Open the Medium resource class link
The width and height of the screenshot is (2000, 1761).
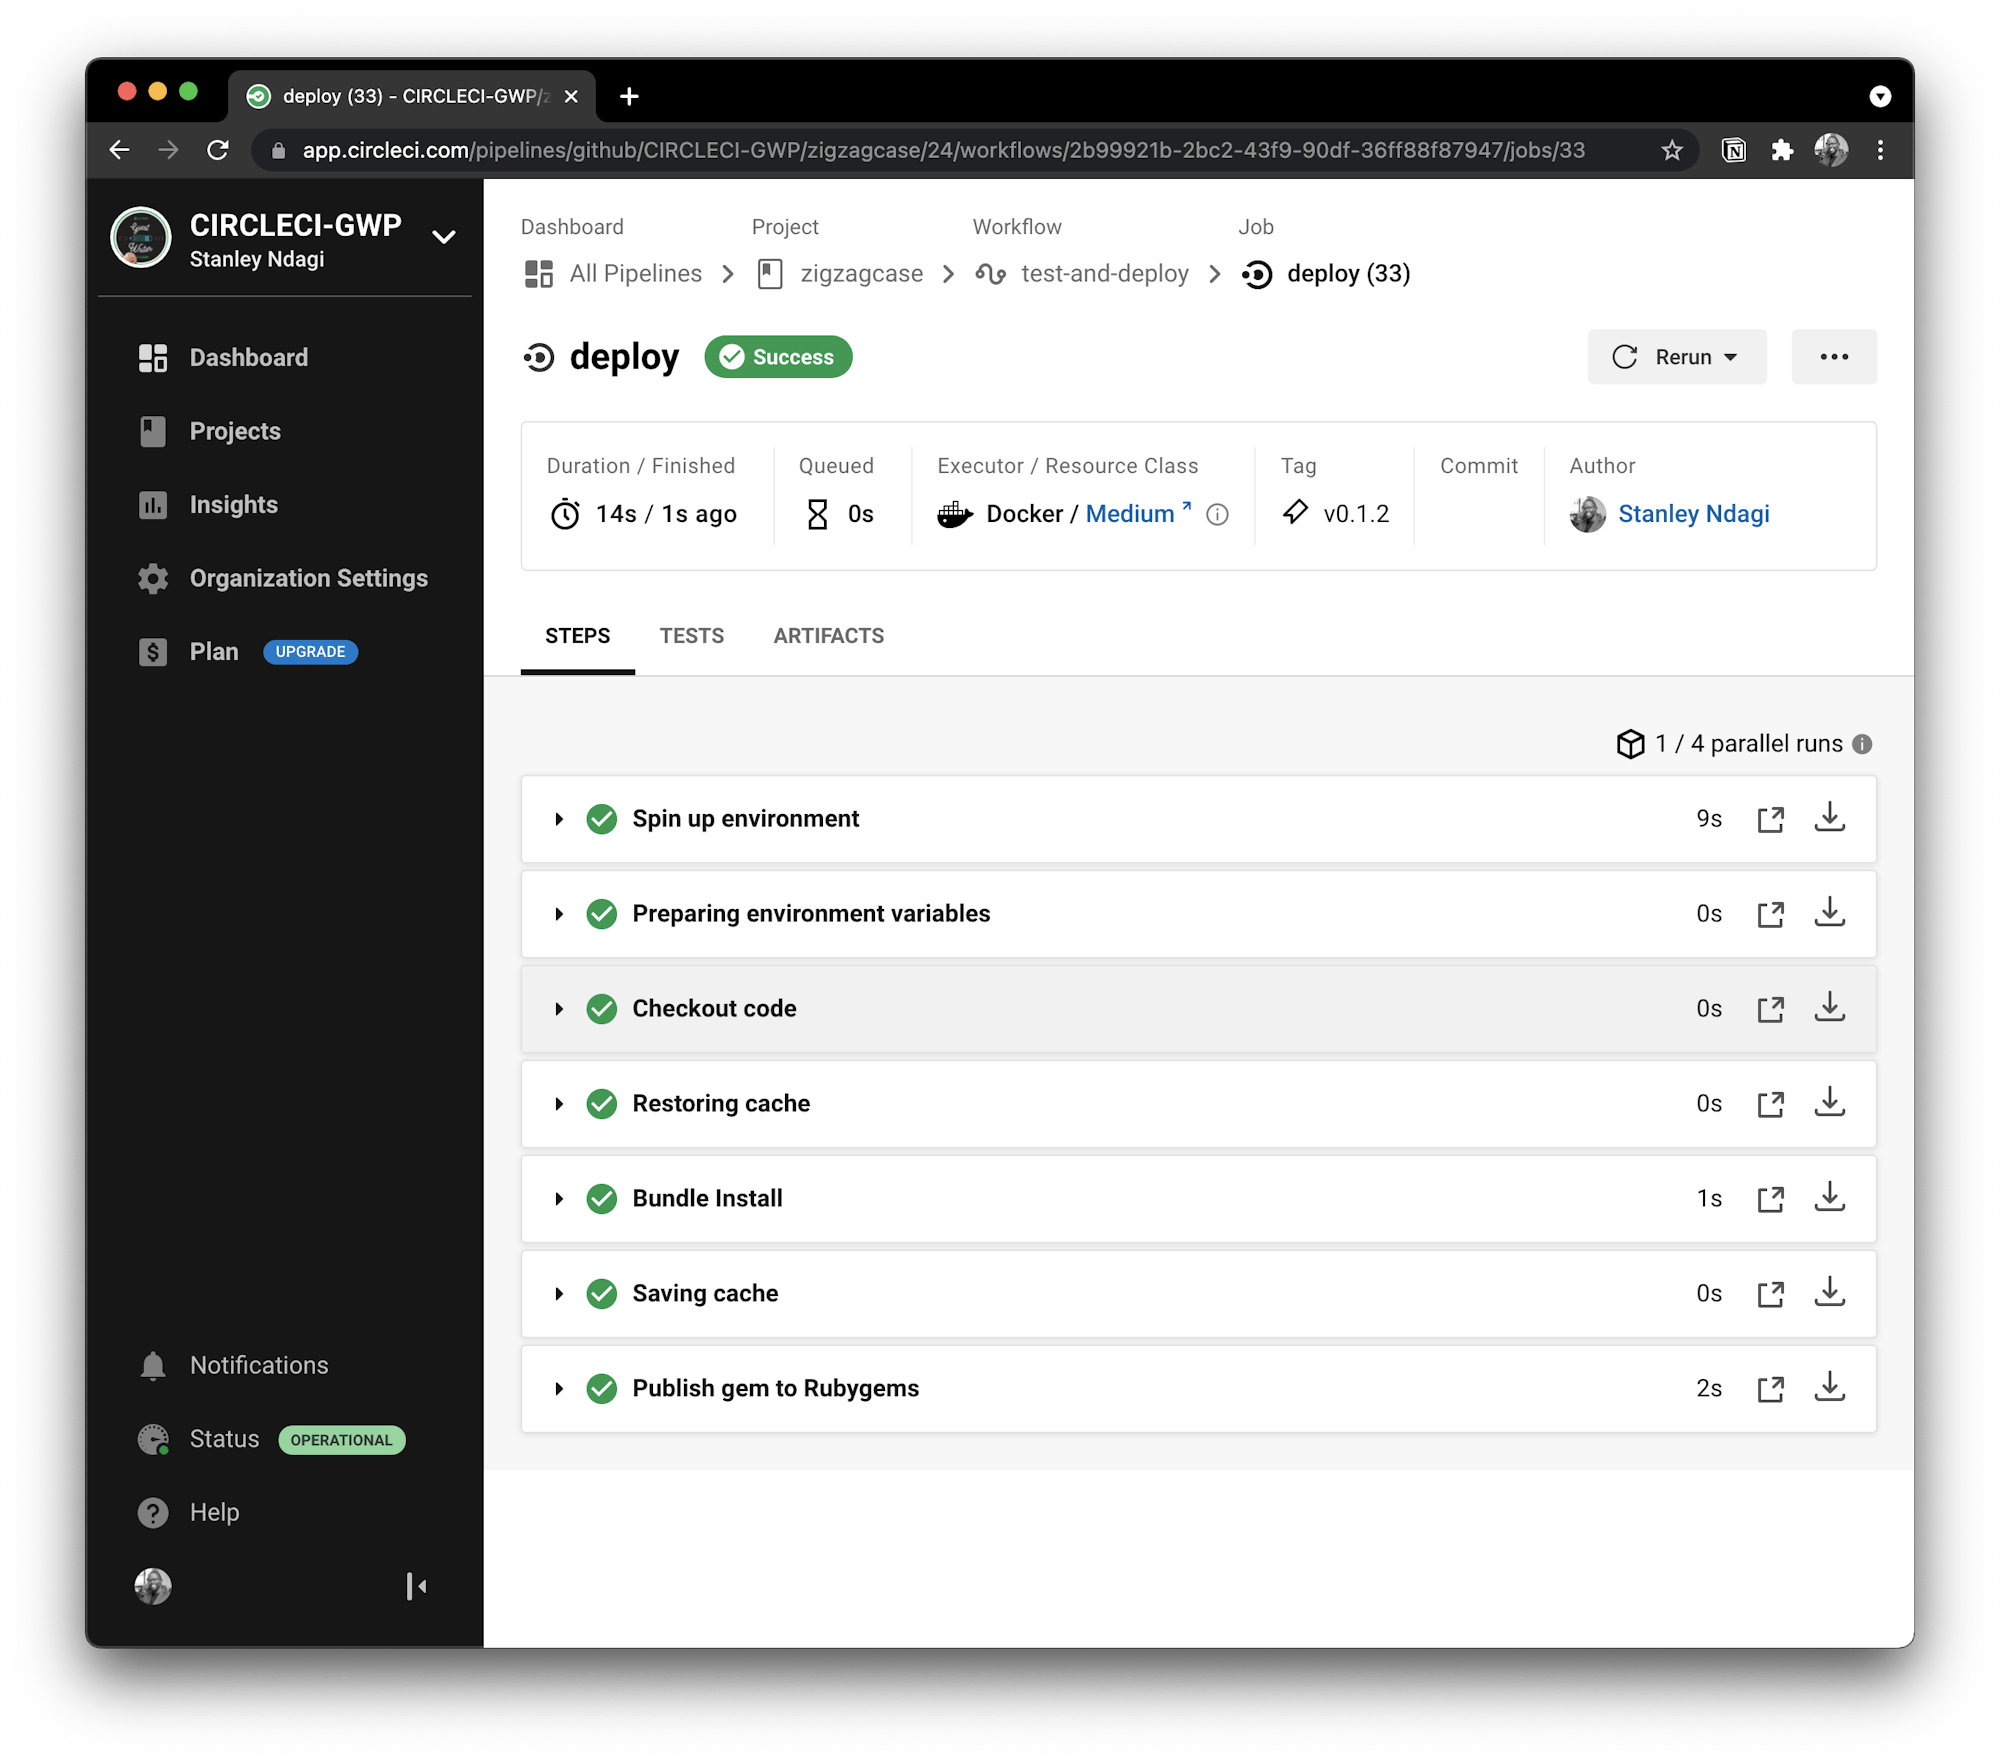1131,513
